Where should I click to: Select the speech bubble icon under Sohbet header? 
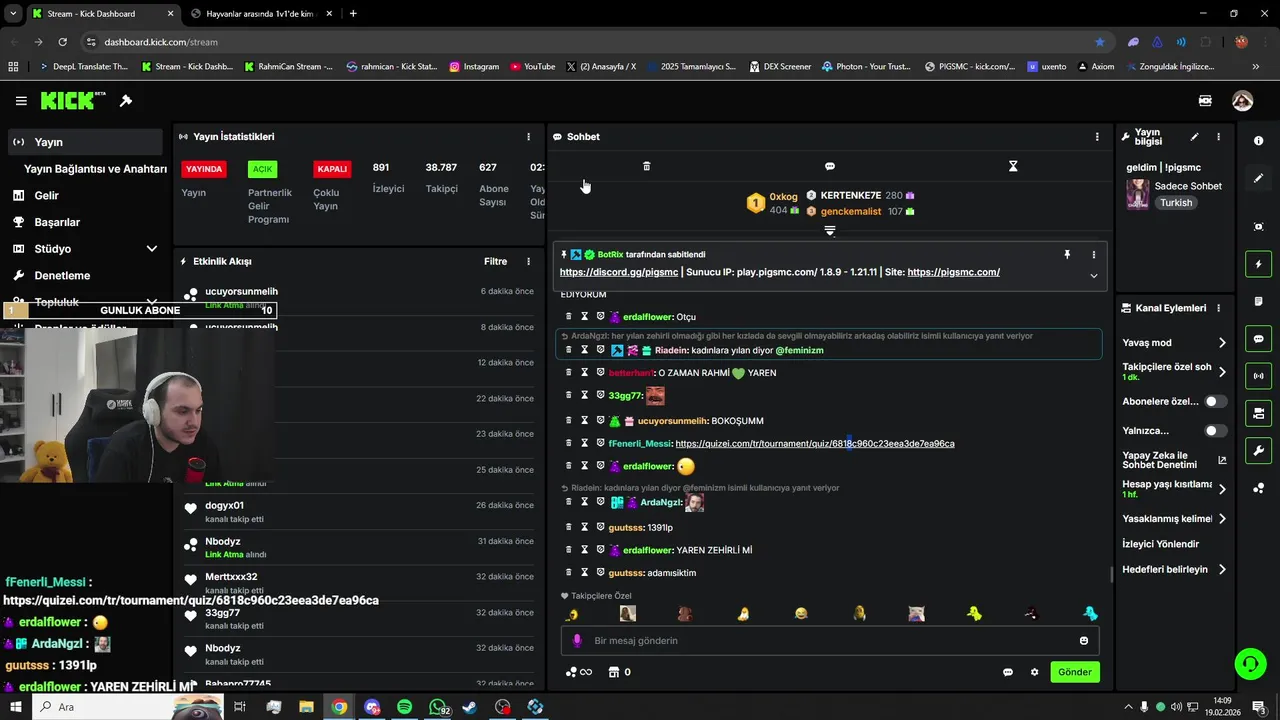829,166
